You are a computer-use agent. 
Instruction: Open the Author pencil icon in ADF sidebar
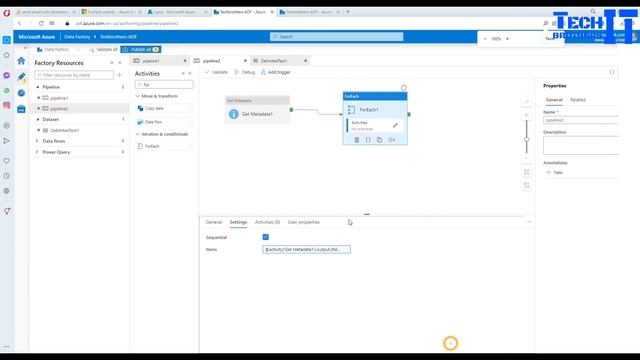coord(22,76)
